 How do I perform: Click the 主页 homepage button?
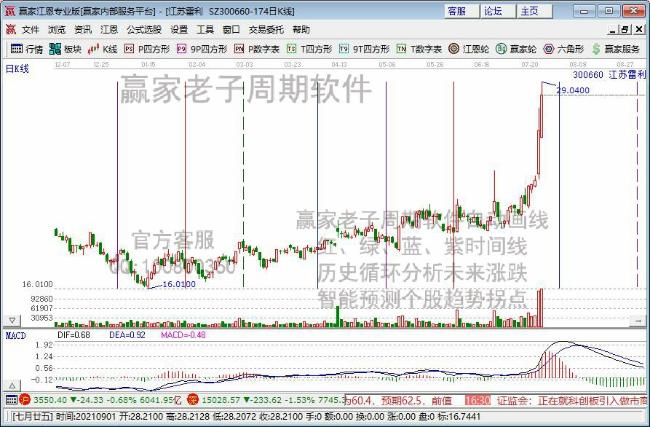click(535, 11)
